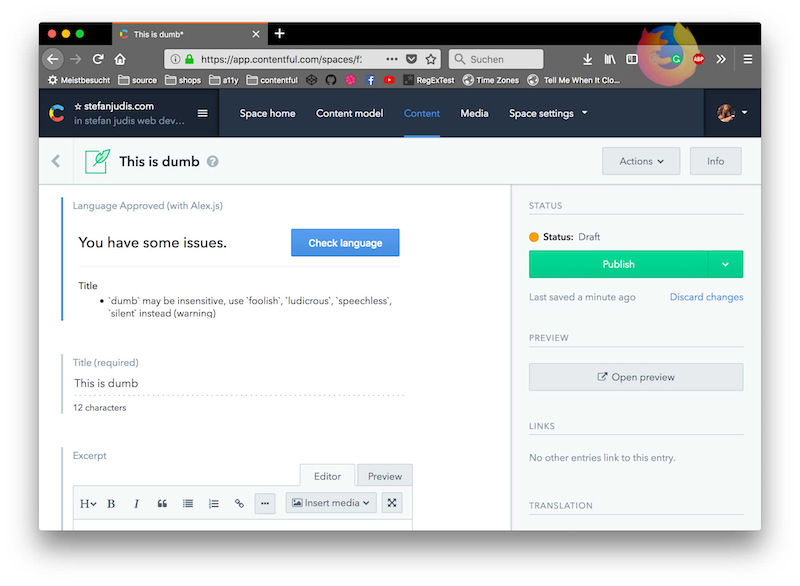
Task: Go back using the left chevron arrow
Action: pos(56,161)
